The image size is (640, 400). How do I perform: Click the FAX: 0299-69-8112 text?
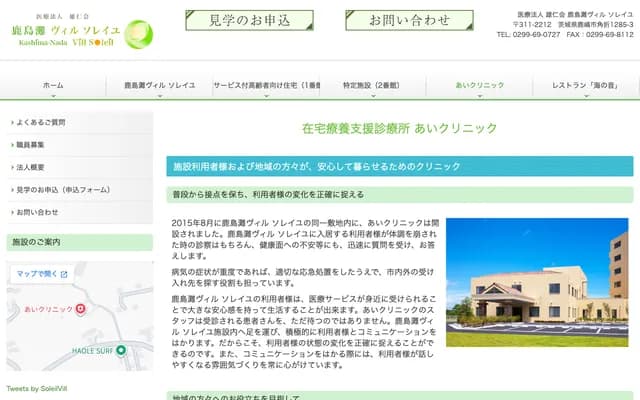click(x=600, y=35)
